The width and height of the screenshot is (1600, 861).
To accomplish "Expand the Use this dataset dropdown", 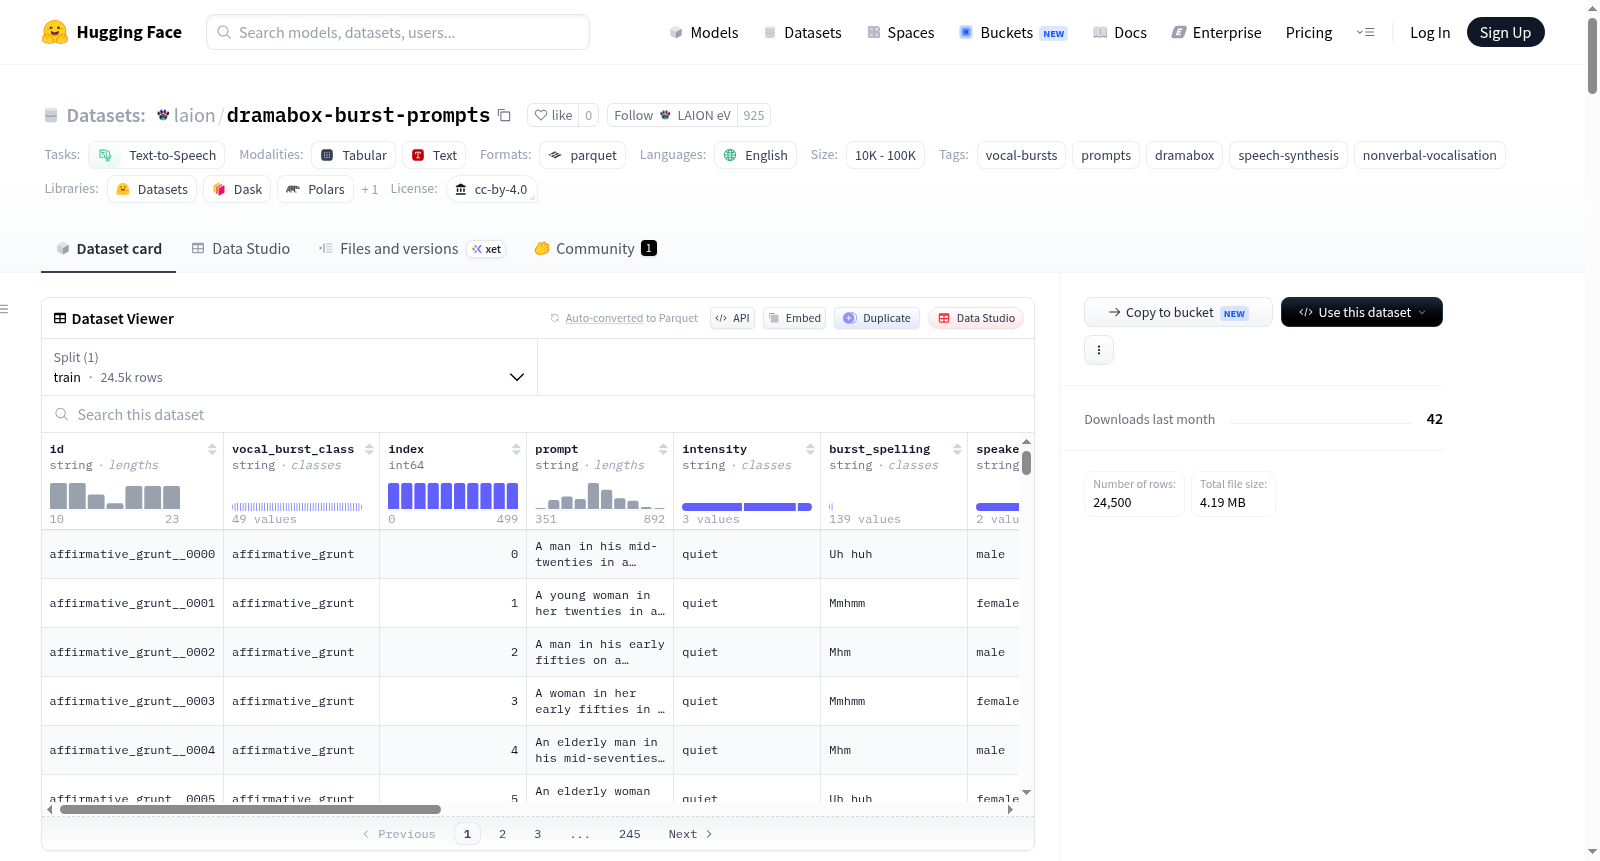I will [x=1362, y=312].
